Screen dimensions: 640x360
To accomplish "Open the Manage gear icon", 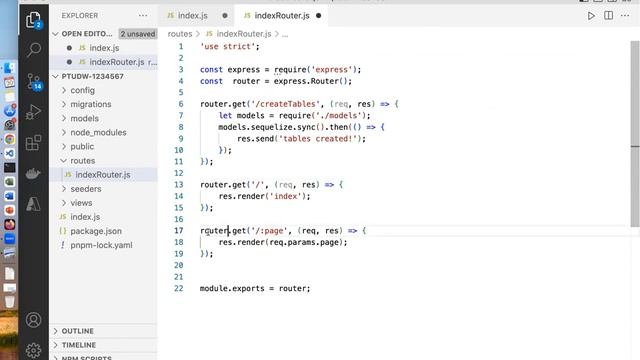I will tap(33, 350).
